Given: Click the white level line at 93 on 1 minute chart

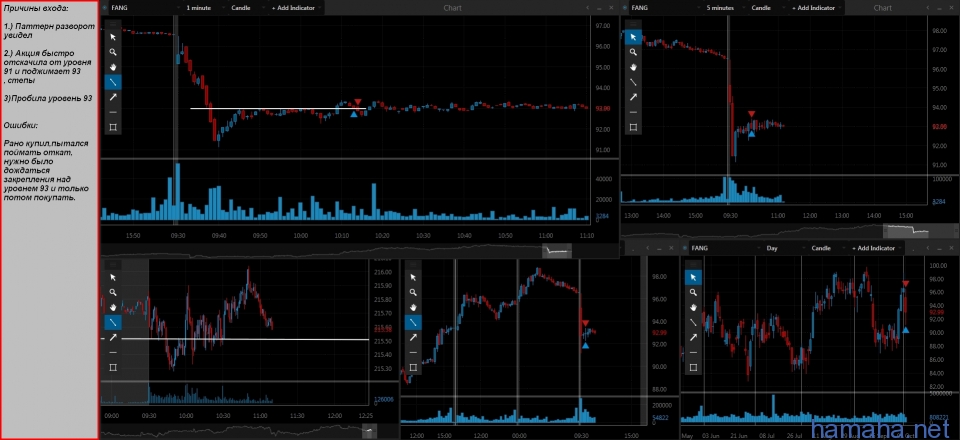Looking at the screenshot, I should [x=278, y=108].
